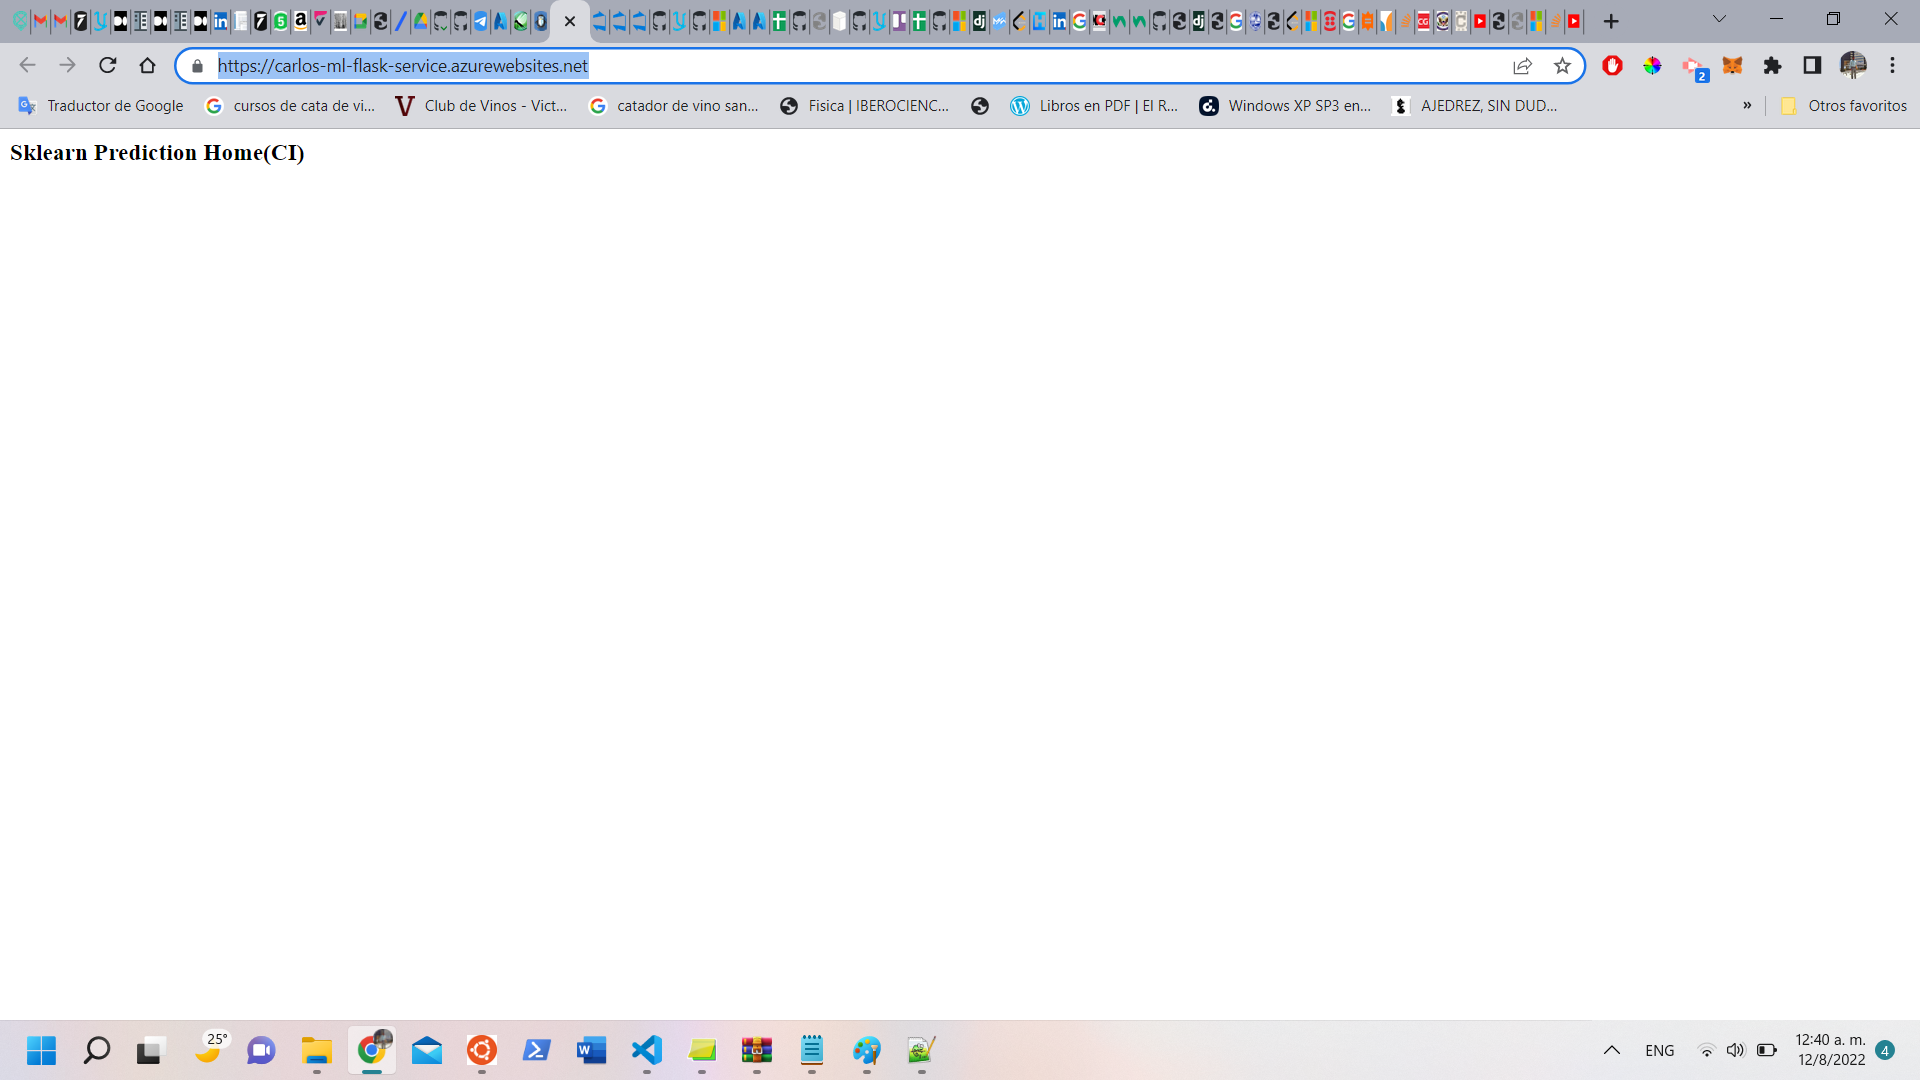Open Visual Studio Code from taskbar
Viewport: 1920px width, 1080px height.
(x=647, y=1050)
